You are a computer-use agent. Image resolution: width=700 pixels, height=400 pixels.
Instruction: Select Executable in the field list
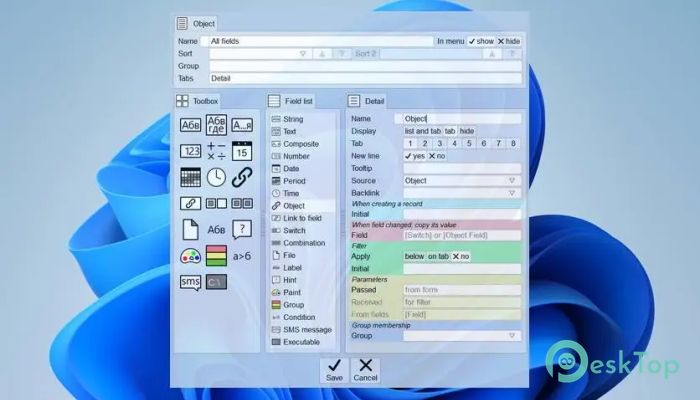pyautogui.click(x=302, y=342)
